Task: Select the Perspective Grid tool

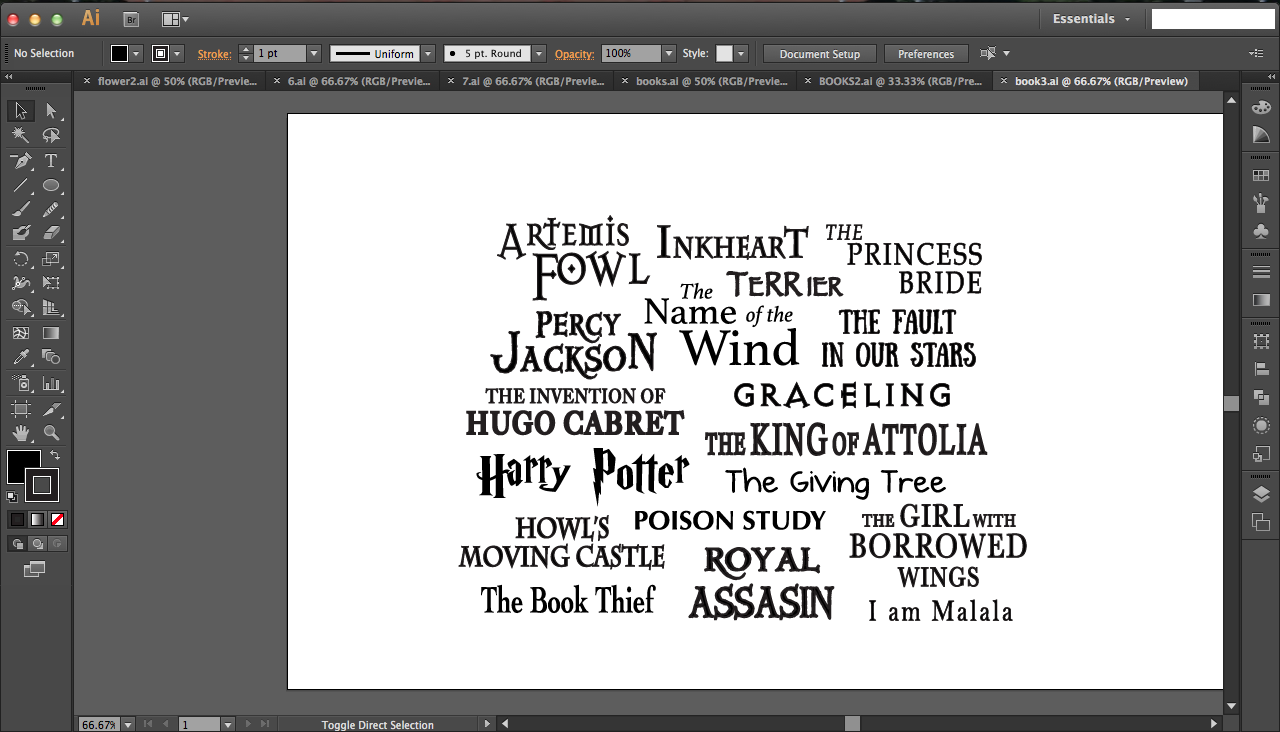Action: point(51,308)
